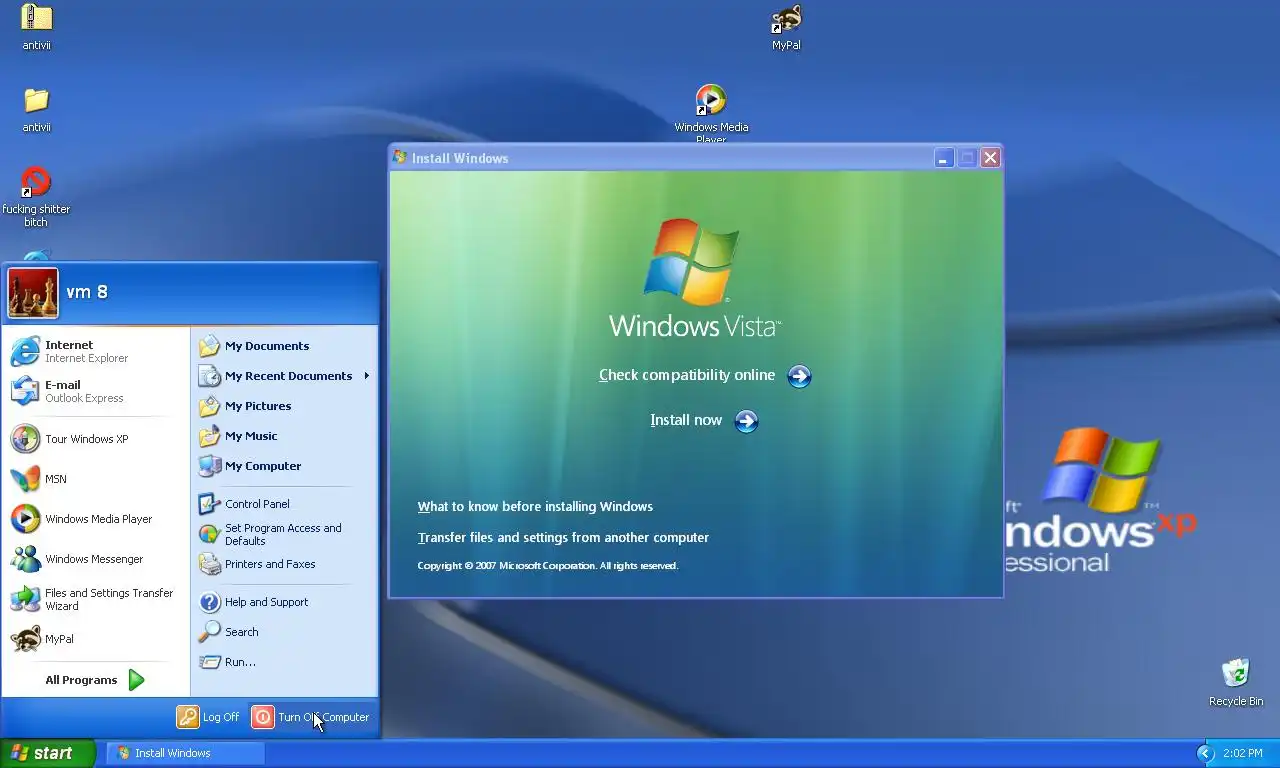Screen dimensions: 1280x768
Task: Click the vm 8 user picture
Action: coord(33,293)
